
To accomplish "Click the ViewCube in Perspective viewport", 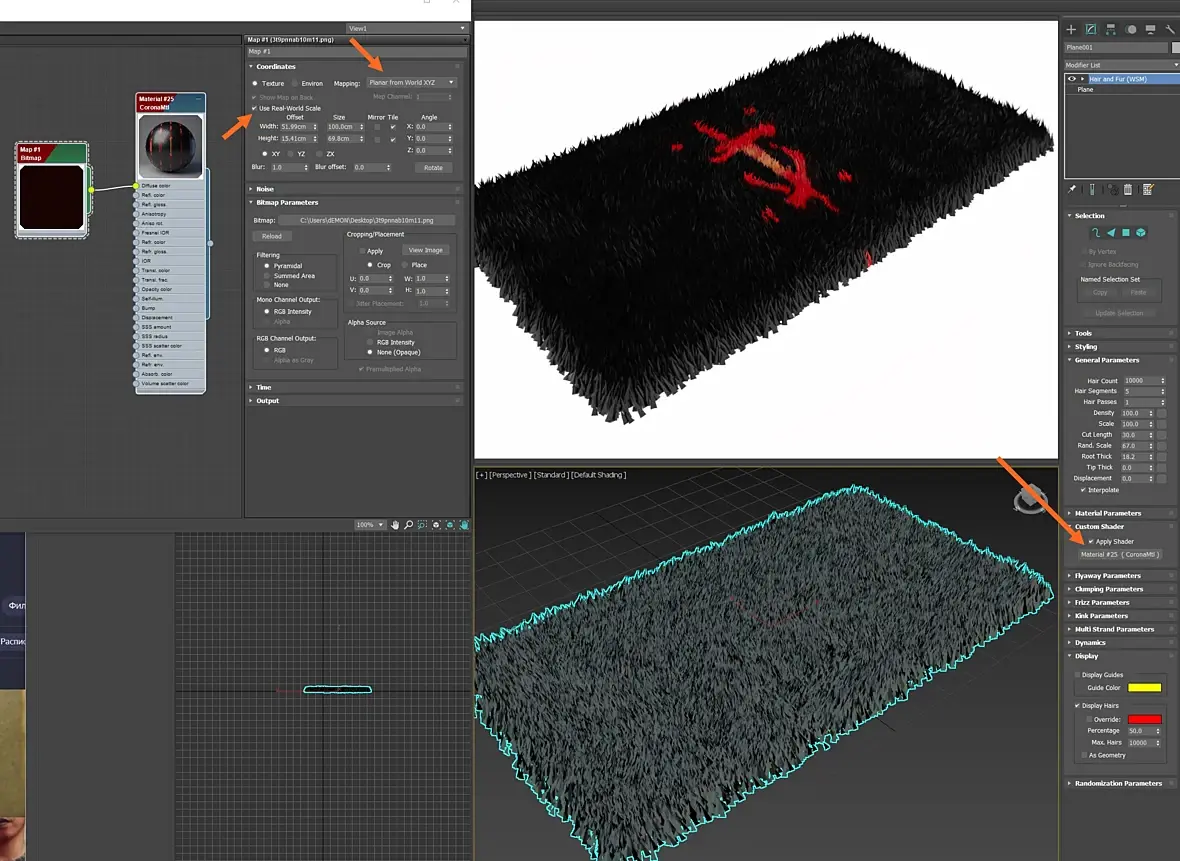I will [1029, 499].
